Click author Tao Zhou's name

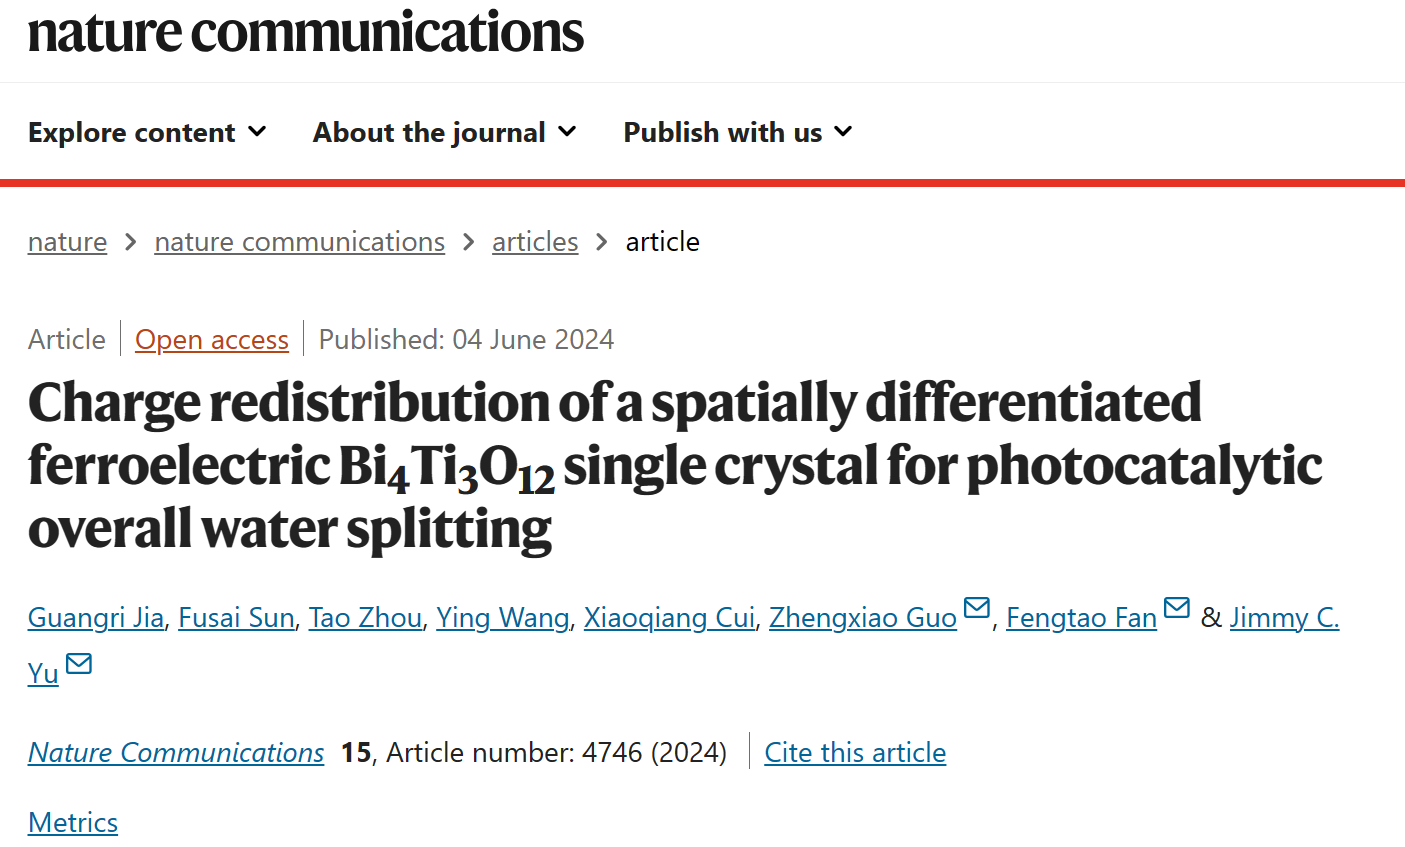(x=365, y=618)
